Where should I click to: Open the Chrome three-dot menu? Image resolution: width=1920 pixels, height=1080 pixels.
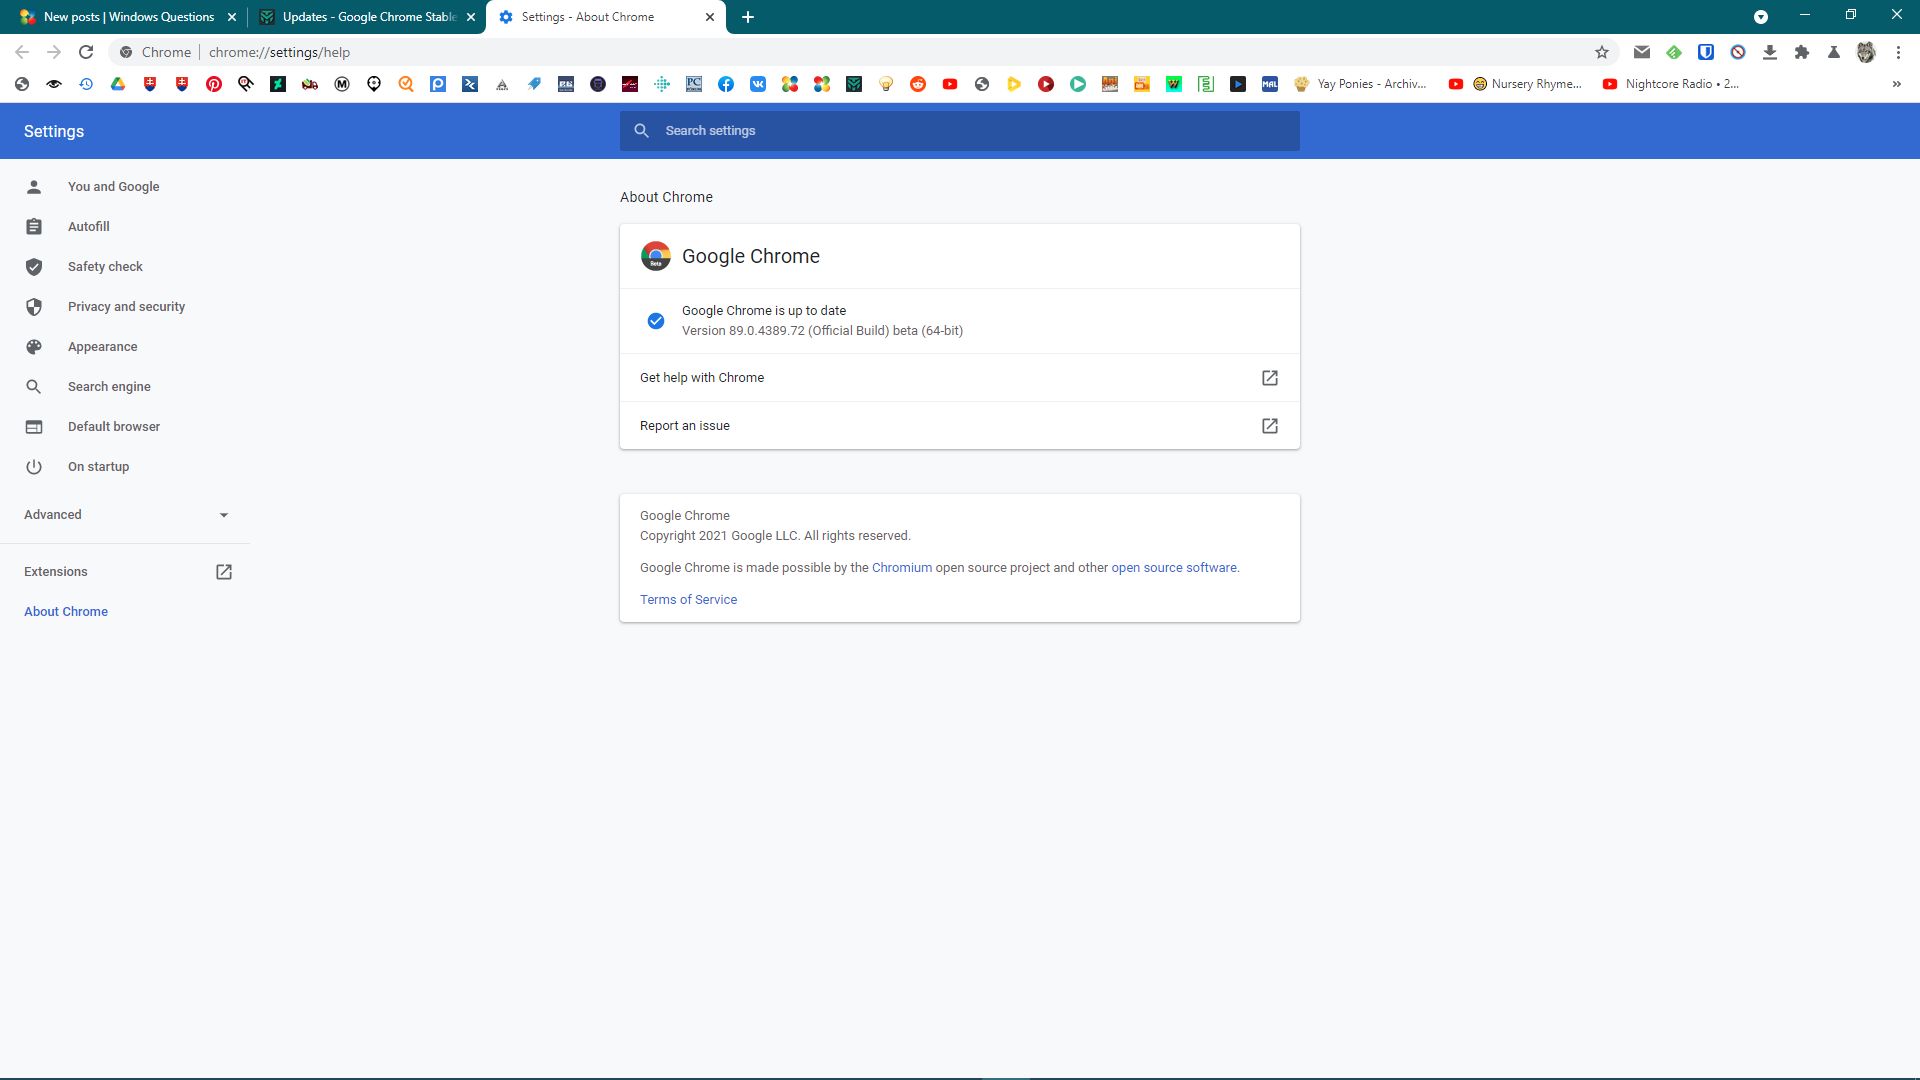(x=1898, y=52)
